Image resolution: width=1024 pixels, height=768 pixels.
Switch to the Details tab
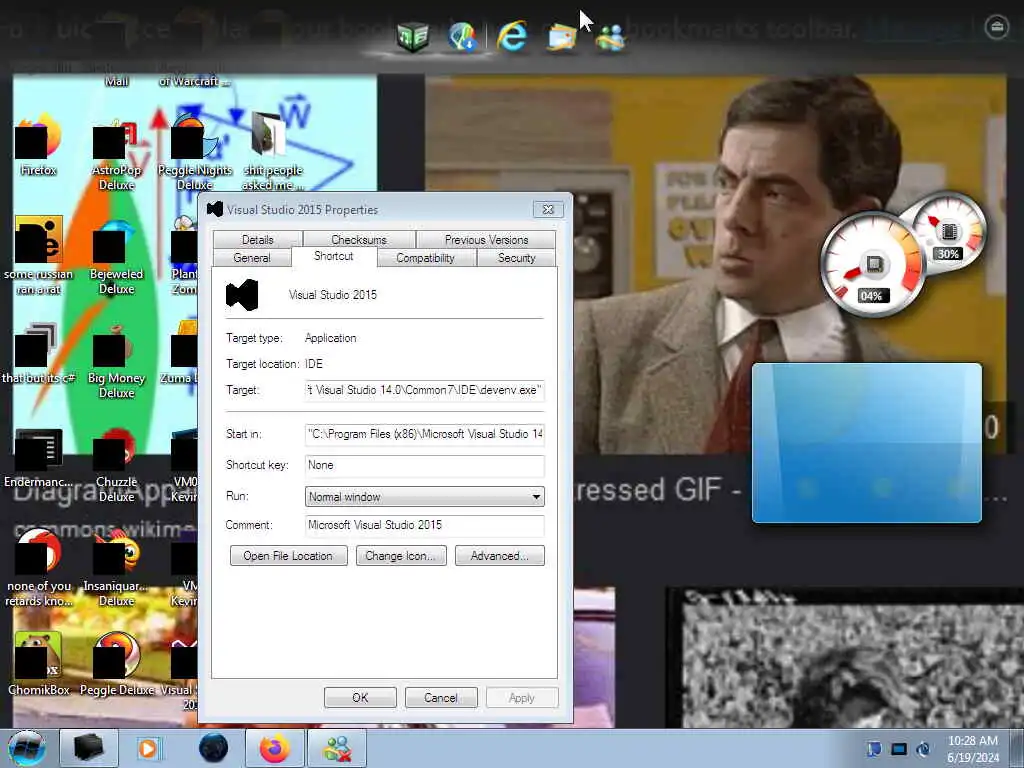pos(258,240)
